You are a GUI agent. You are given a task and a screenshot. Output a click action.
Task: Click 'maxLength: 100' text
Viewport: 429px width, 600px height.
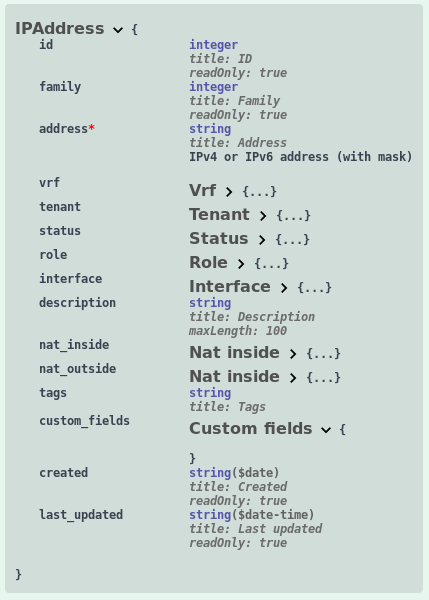tap(238, 331)
